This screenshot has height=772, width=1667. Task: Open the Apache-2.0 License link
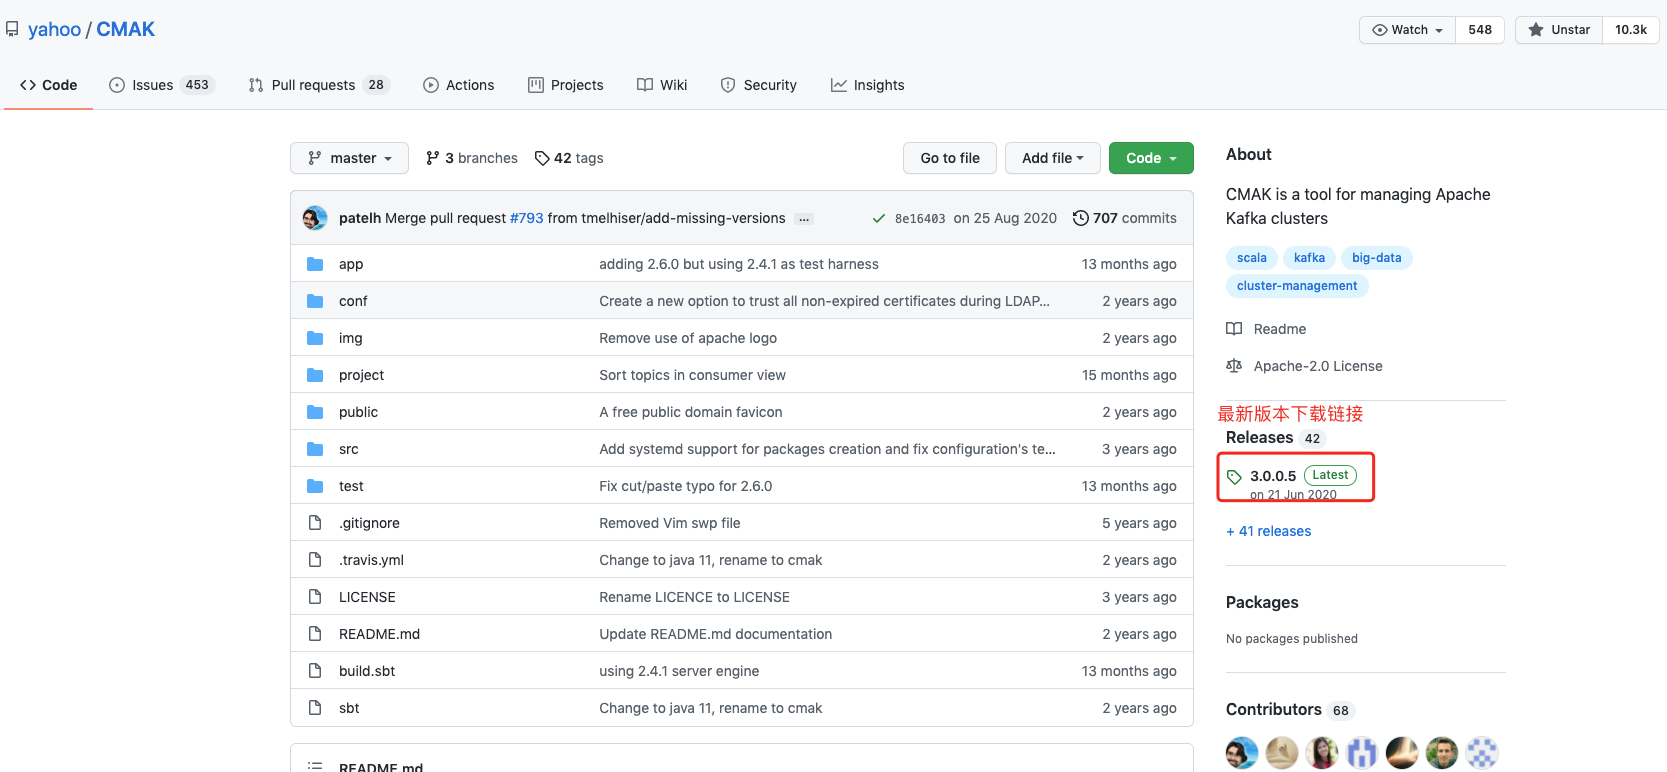pos(1318,366)
